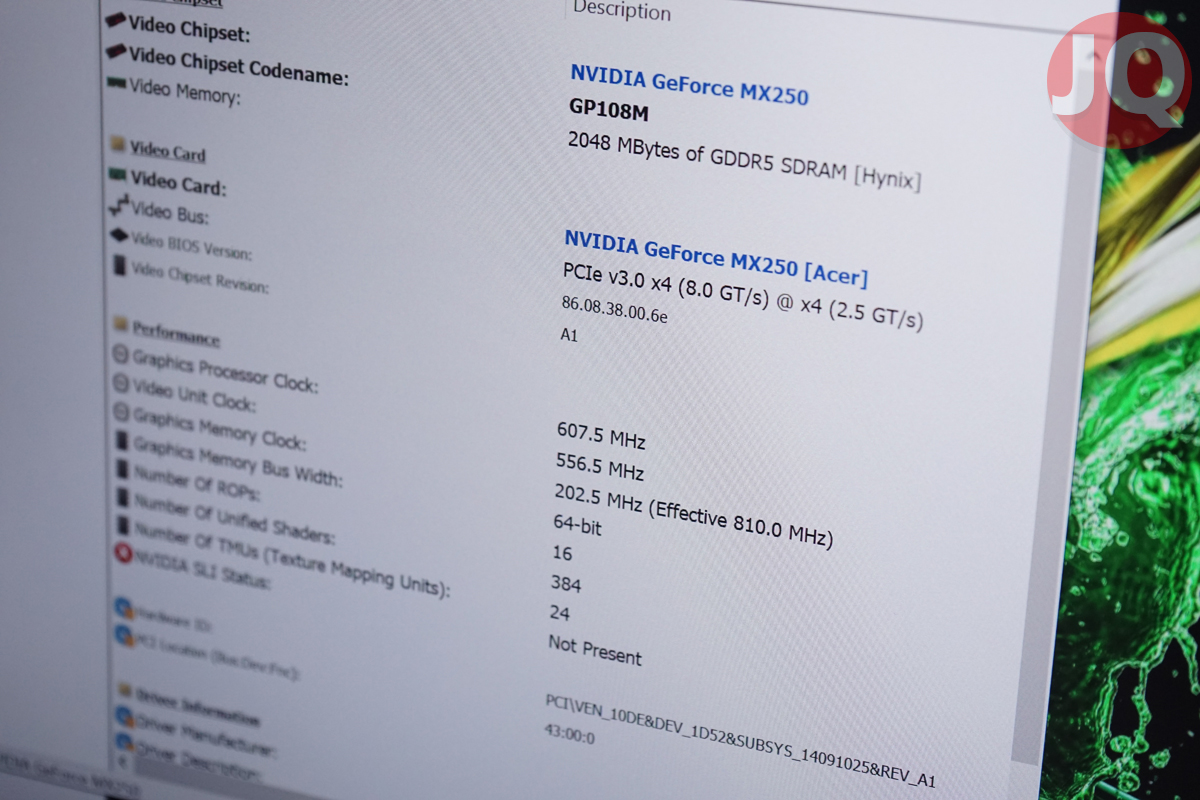Click the clock icon beside Graphics Memory Clock
This screenshot has height=800, width=1200.
click(122, 412)
